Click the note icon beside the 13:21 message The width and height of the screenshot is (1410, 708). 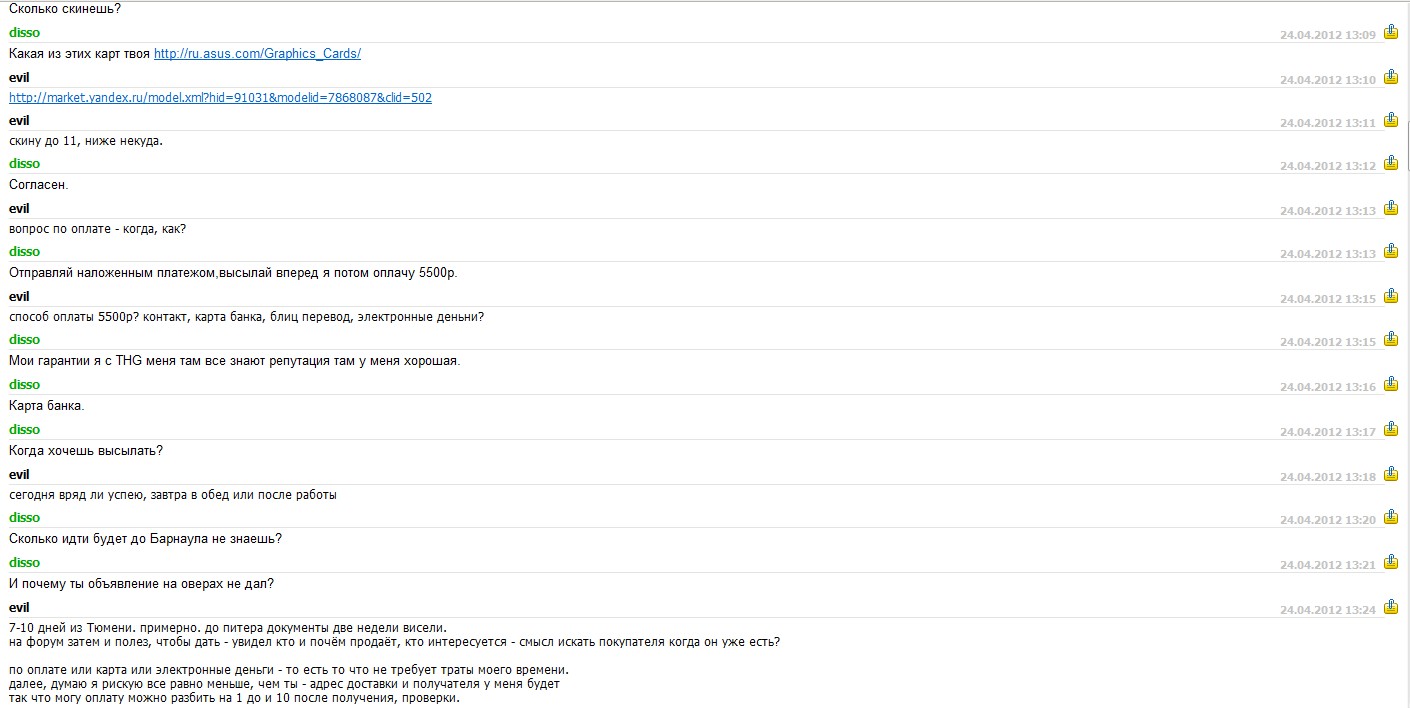[1390, 563]
